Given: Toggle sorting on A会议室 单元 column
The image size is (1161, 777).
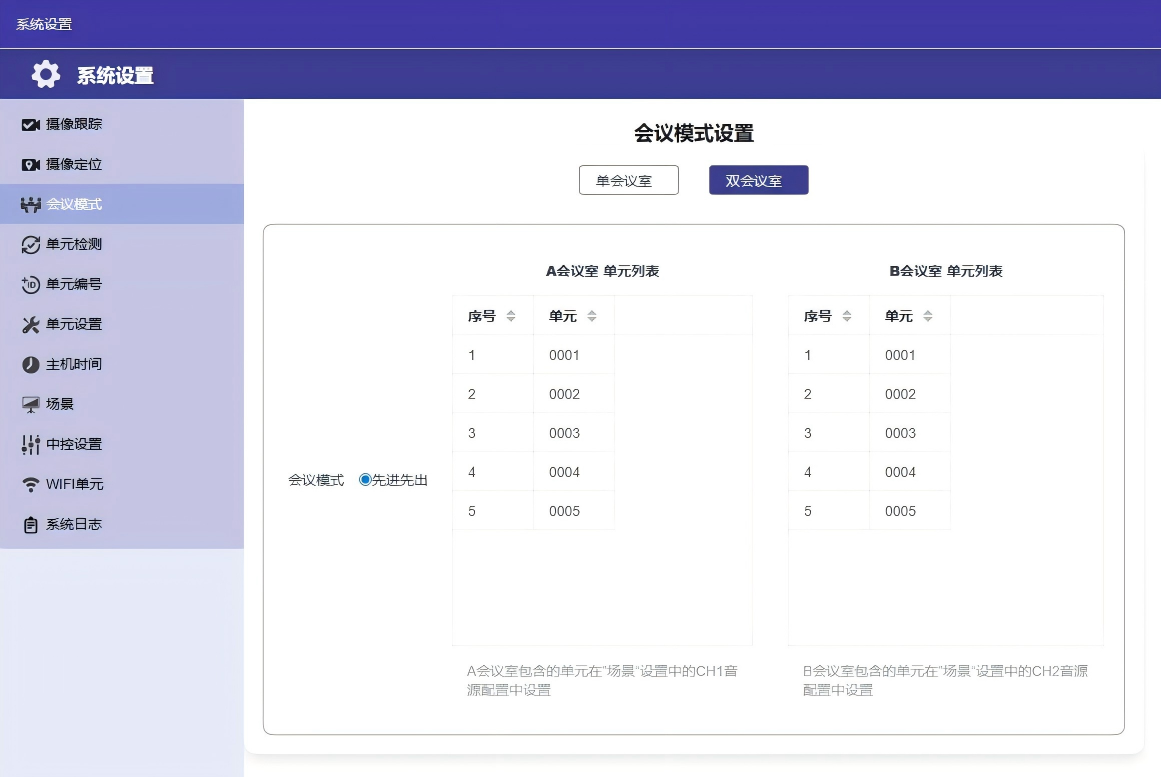Looking at the screenshot, I should (x=590, y=315).
